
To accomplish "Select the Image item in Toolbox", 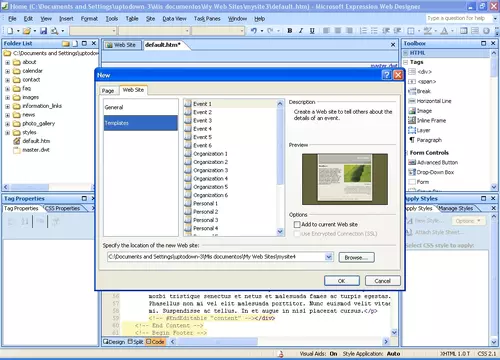I will pyautogui.click(x=420, y=111).
